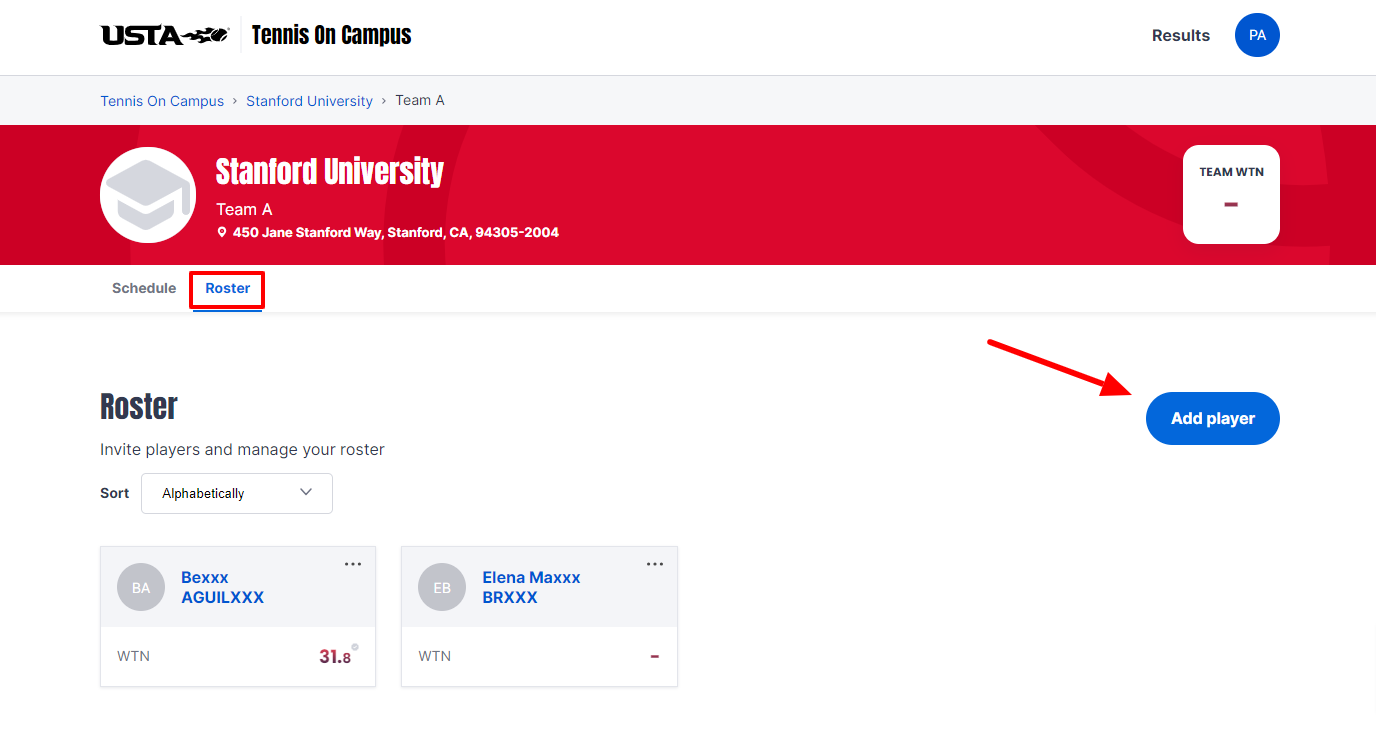Screen dimensions: 1376x740
Task: Click the Team A breadcrumb text
Action: (420, 100)
